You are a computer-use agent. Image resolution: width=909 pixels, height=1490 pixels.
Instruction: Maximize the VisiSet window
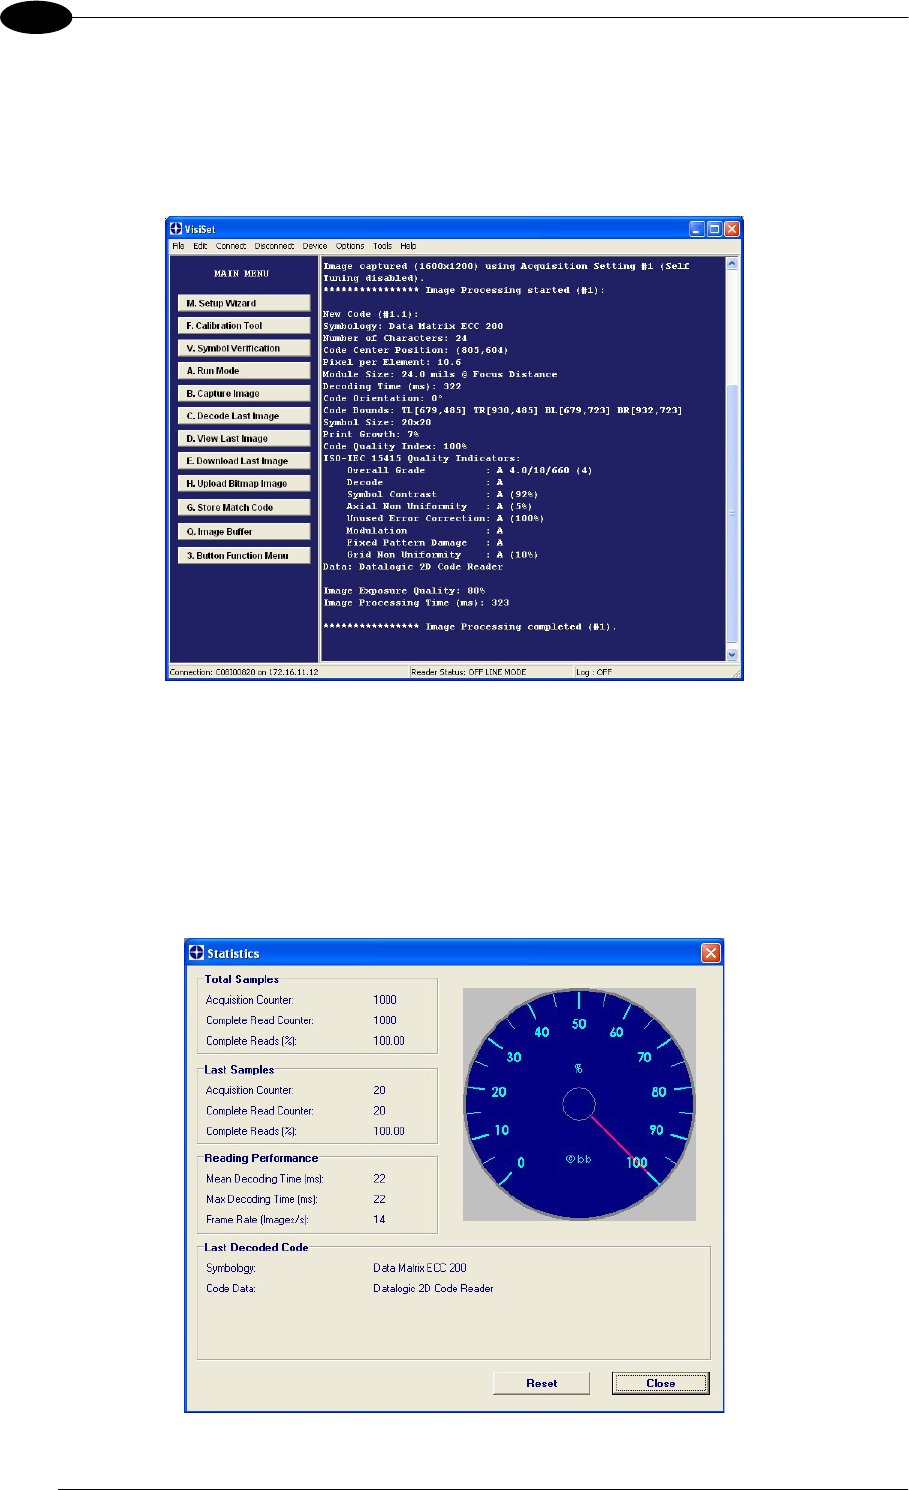714,229
